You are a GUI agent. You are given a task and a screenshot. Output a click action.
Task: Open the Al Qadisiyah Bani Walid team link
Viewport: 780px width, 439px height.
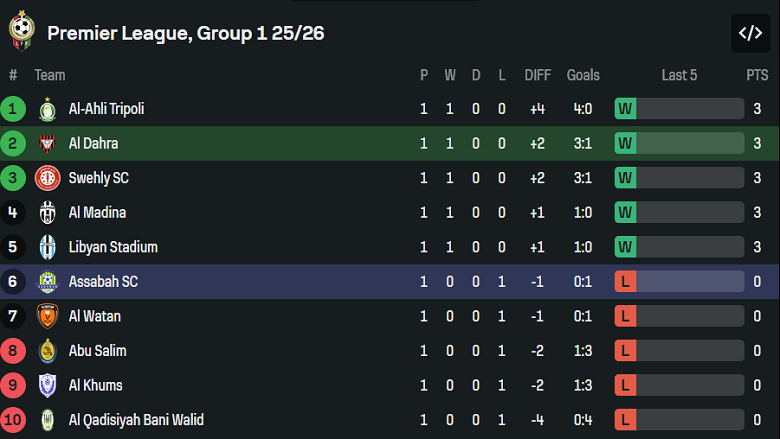[136, 420]
